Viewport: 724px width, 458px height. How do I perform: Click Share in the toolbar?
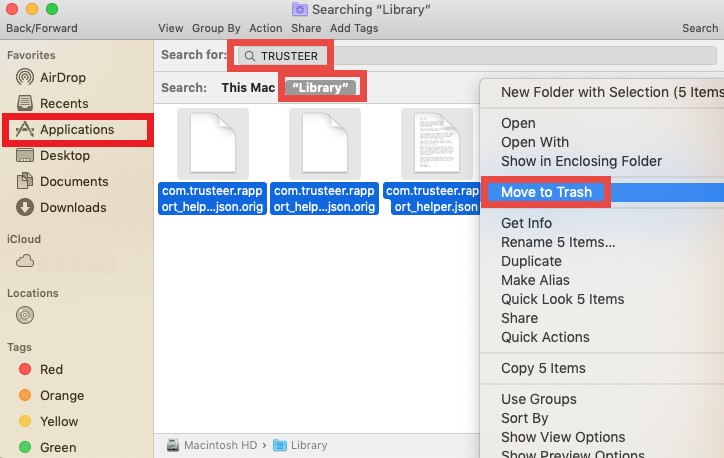click(306, 28)
